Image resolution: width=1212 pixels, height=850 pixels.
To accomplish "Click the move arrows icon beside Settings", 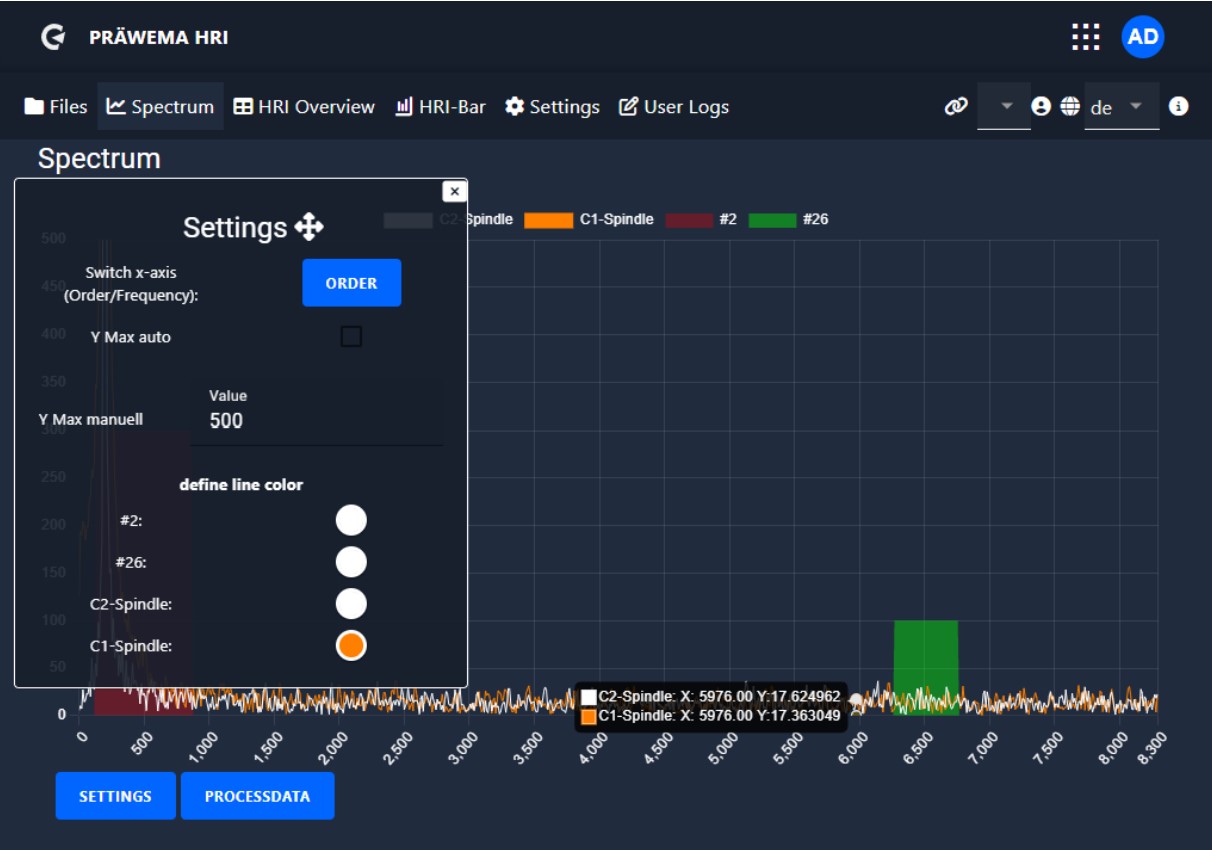I will point(309,228).
